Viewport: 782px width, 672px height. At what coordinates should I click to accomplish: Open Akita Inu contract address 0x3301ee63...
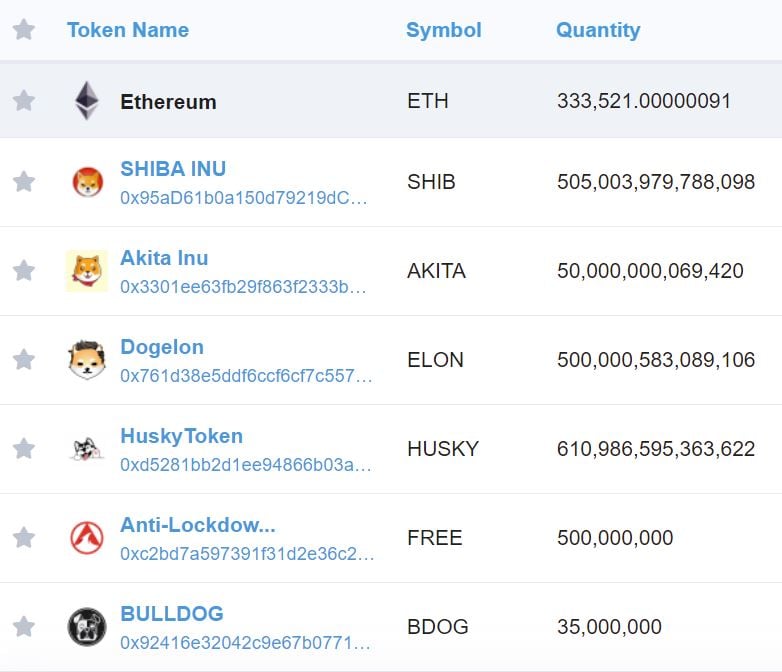click(243, 287)
